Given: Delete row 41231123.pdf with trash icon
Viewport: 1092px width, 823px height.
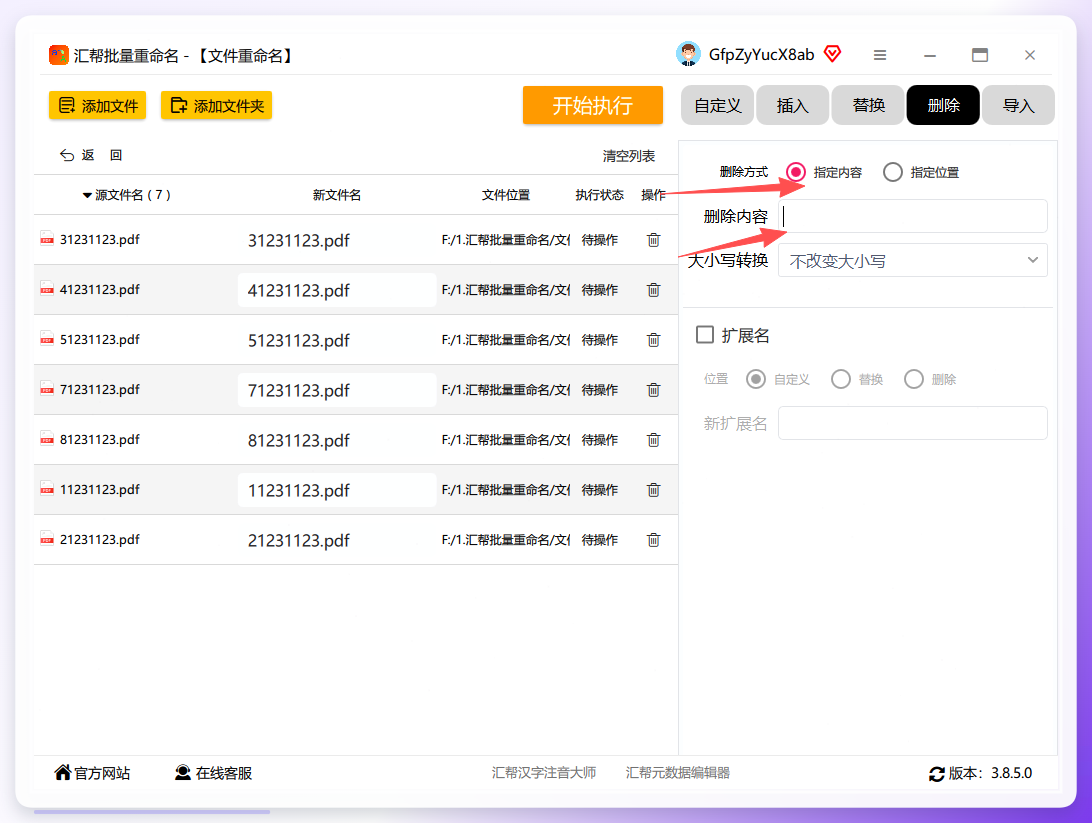Looking at the screenshot, I should [653, 290].
